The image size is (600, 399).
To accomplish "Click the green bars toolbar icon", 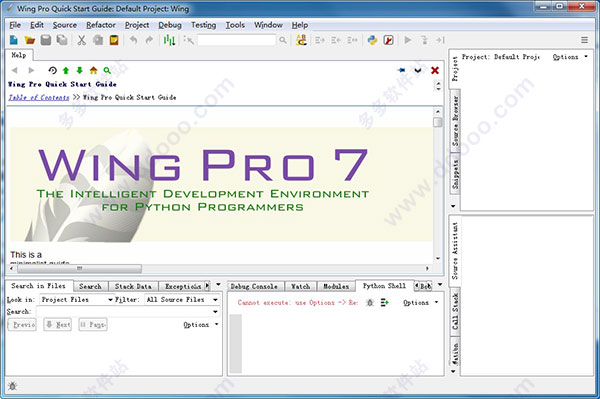I will (x=169, y=40).
